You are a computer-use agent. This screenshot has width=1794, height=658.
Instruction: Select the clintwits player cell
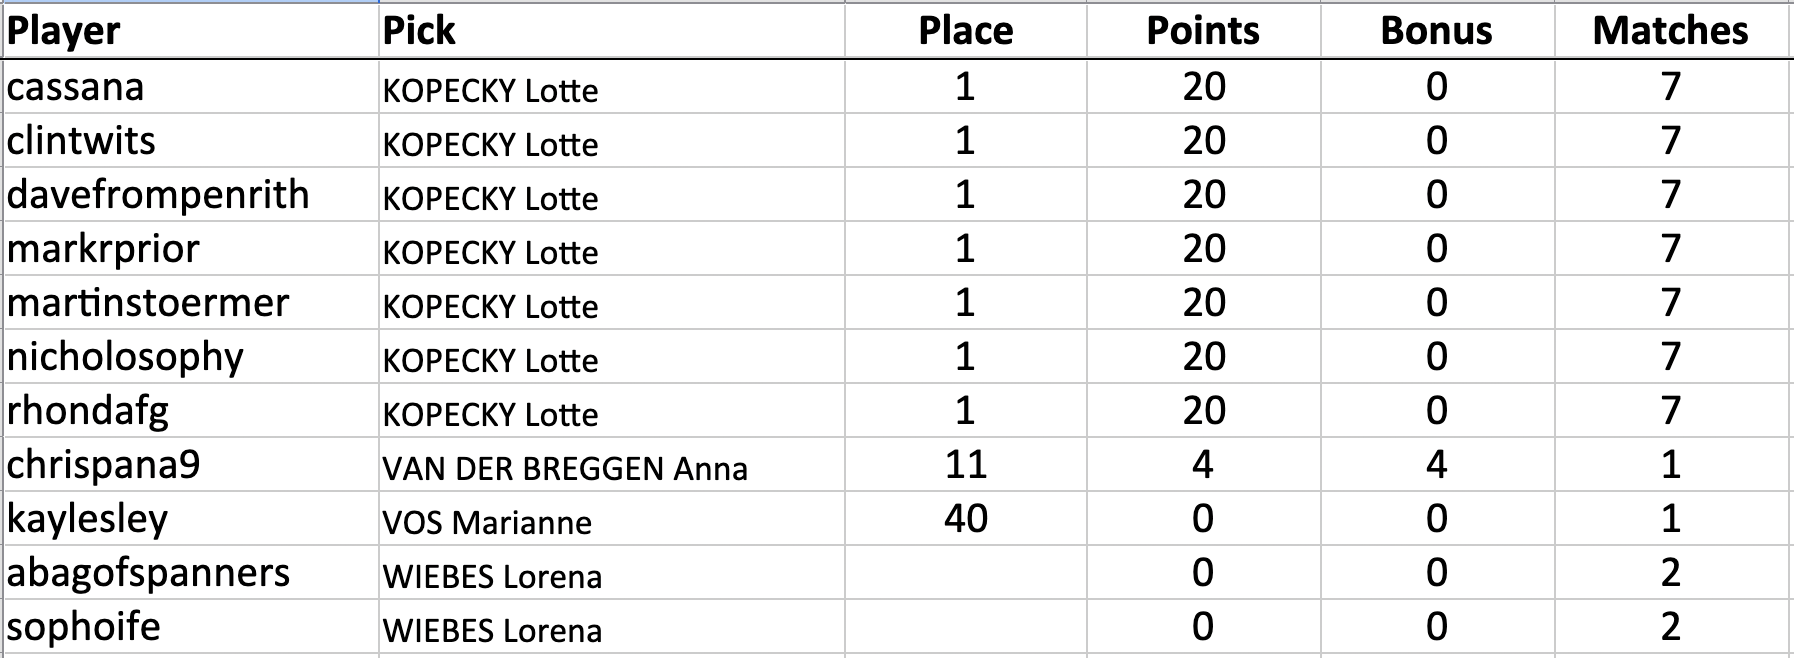[x=190, y=141]
